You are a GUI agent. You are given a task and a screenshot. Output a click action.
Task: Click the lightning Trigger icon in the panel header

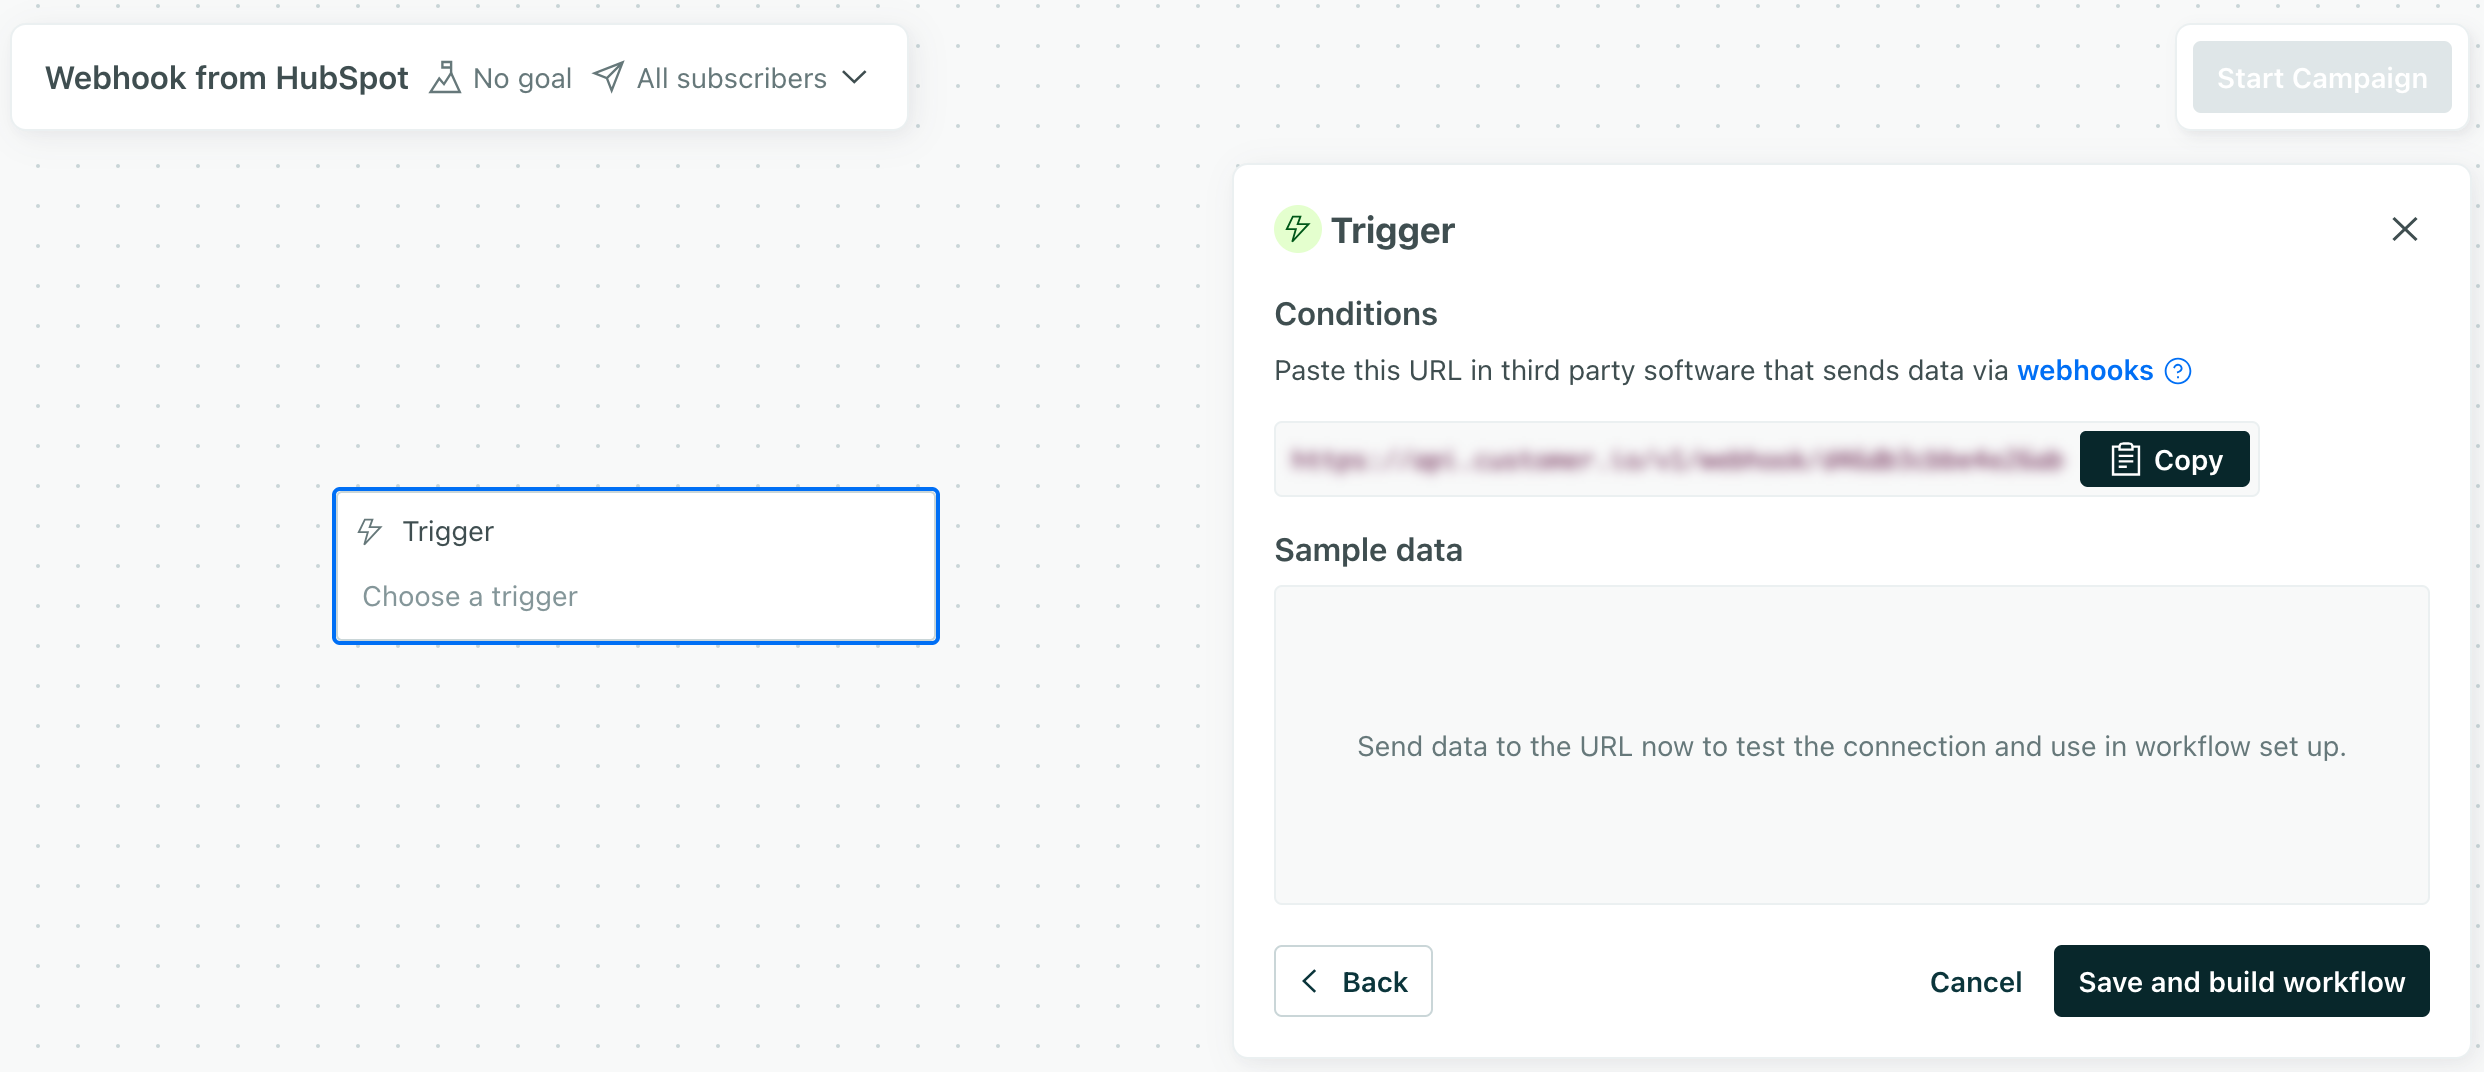(x=1297, y=229)
